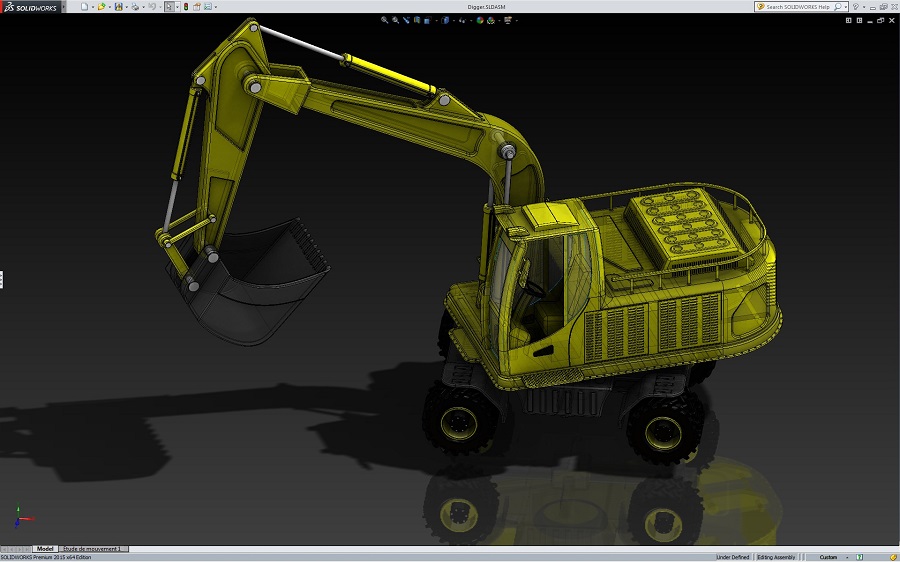
Task: Click the Open file folder icon
Action: point(101,6)
